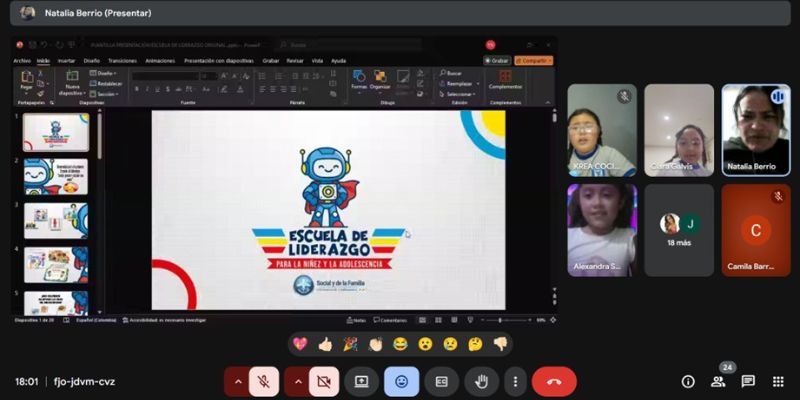Expand audio settings arrow beside microphone
The image size is (800, 400).
[237, 382]
